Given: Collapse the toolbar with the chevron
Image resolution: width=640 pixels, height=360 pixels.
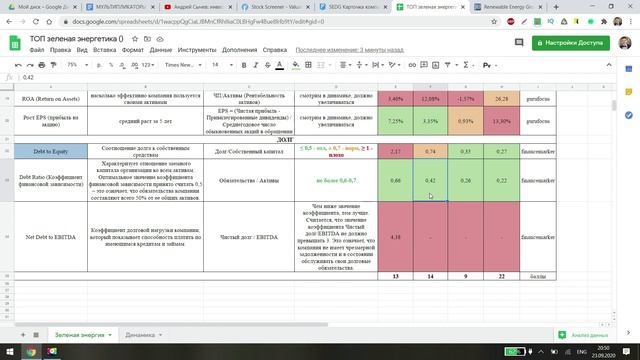Looking at the screenshot, I should point(609,65).
